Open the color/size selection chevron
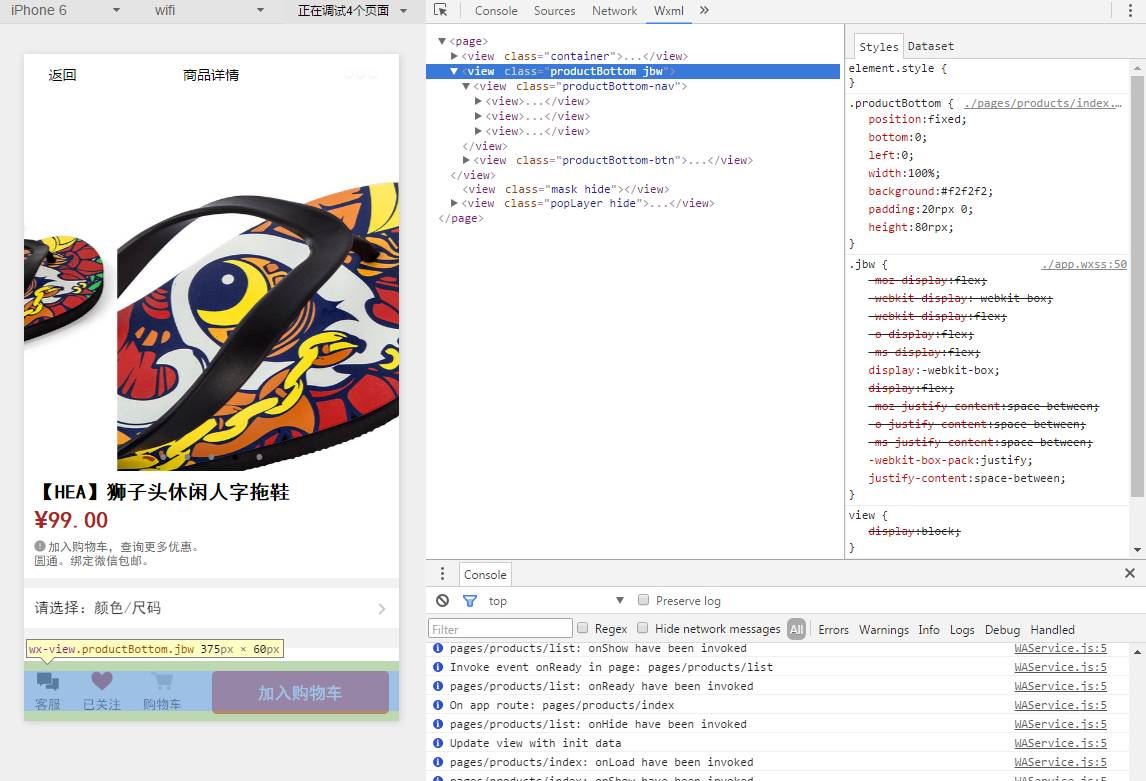The image size is (1146, 781). click(382, 609)
